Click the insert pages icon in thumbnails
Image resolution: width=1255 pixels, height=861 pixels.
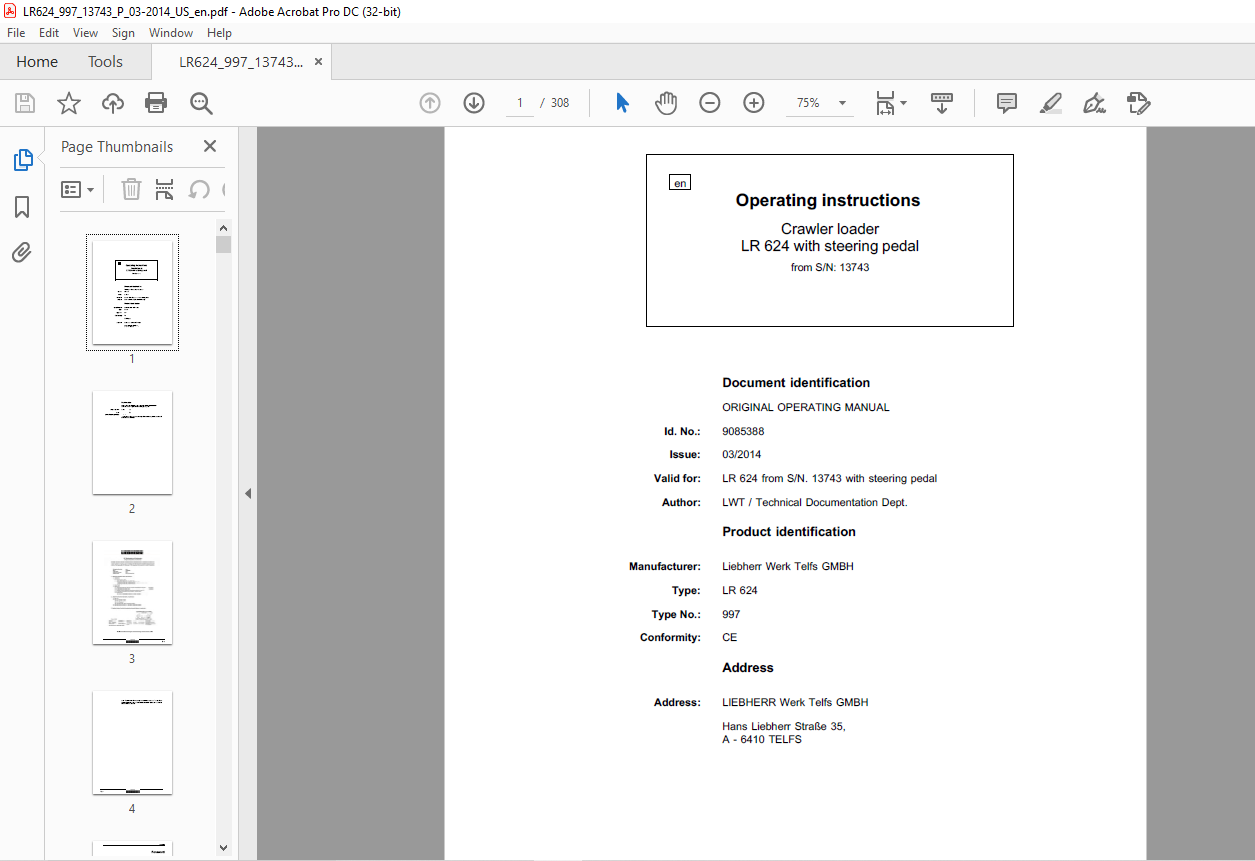165,189
